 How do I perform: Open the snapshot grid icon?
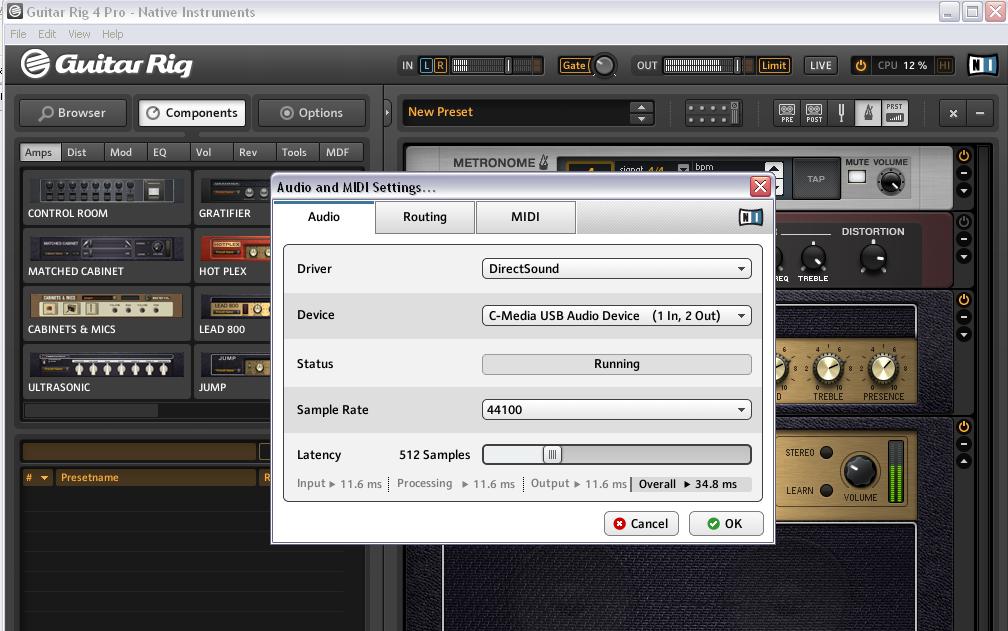(712, 113)
